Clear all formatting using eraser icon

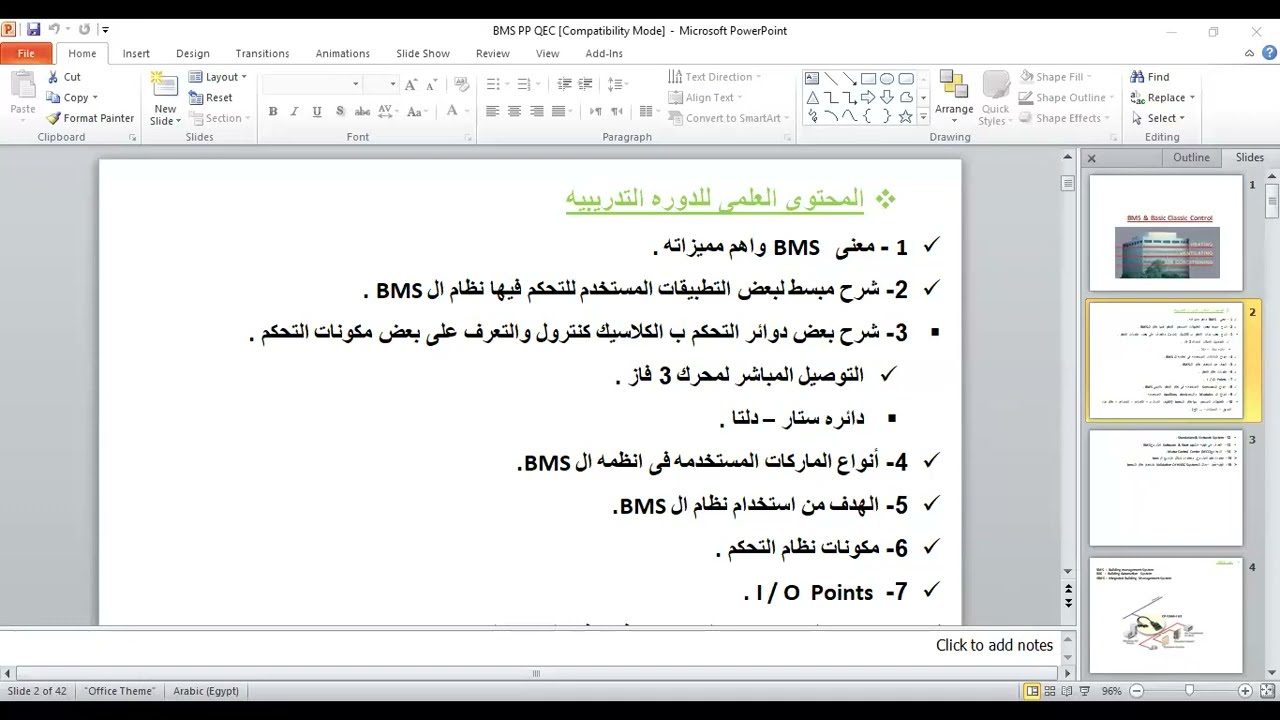pyautogui.click(x=461, y=85)
